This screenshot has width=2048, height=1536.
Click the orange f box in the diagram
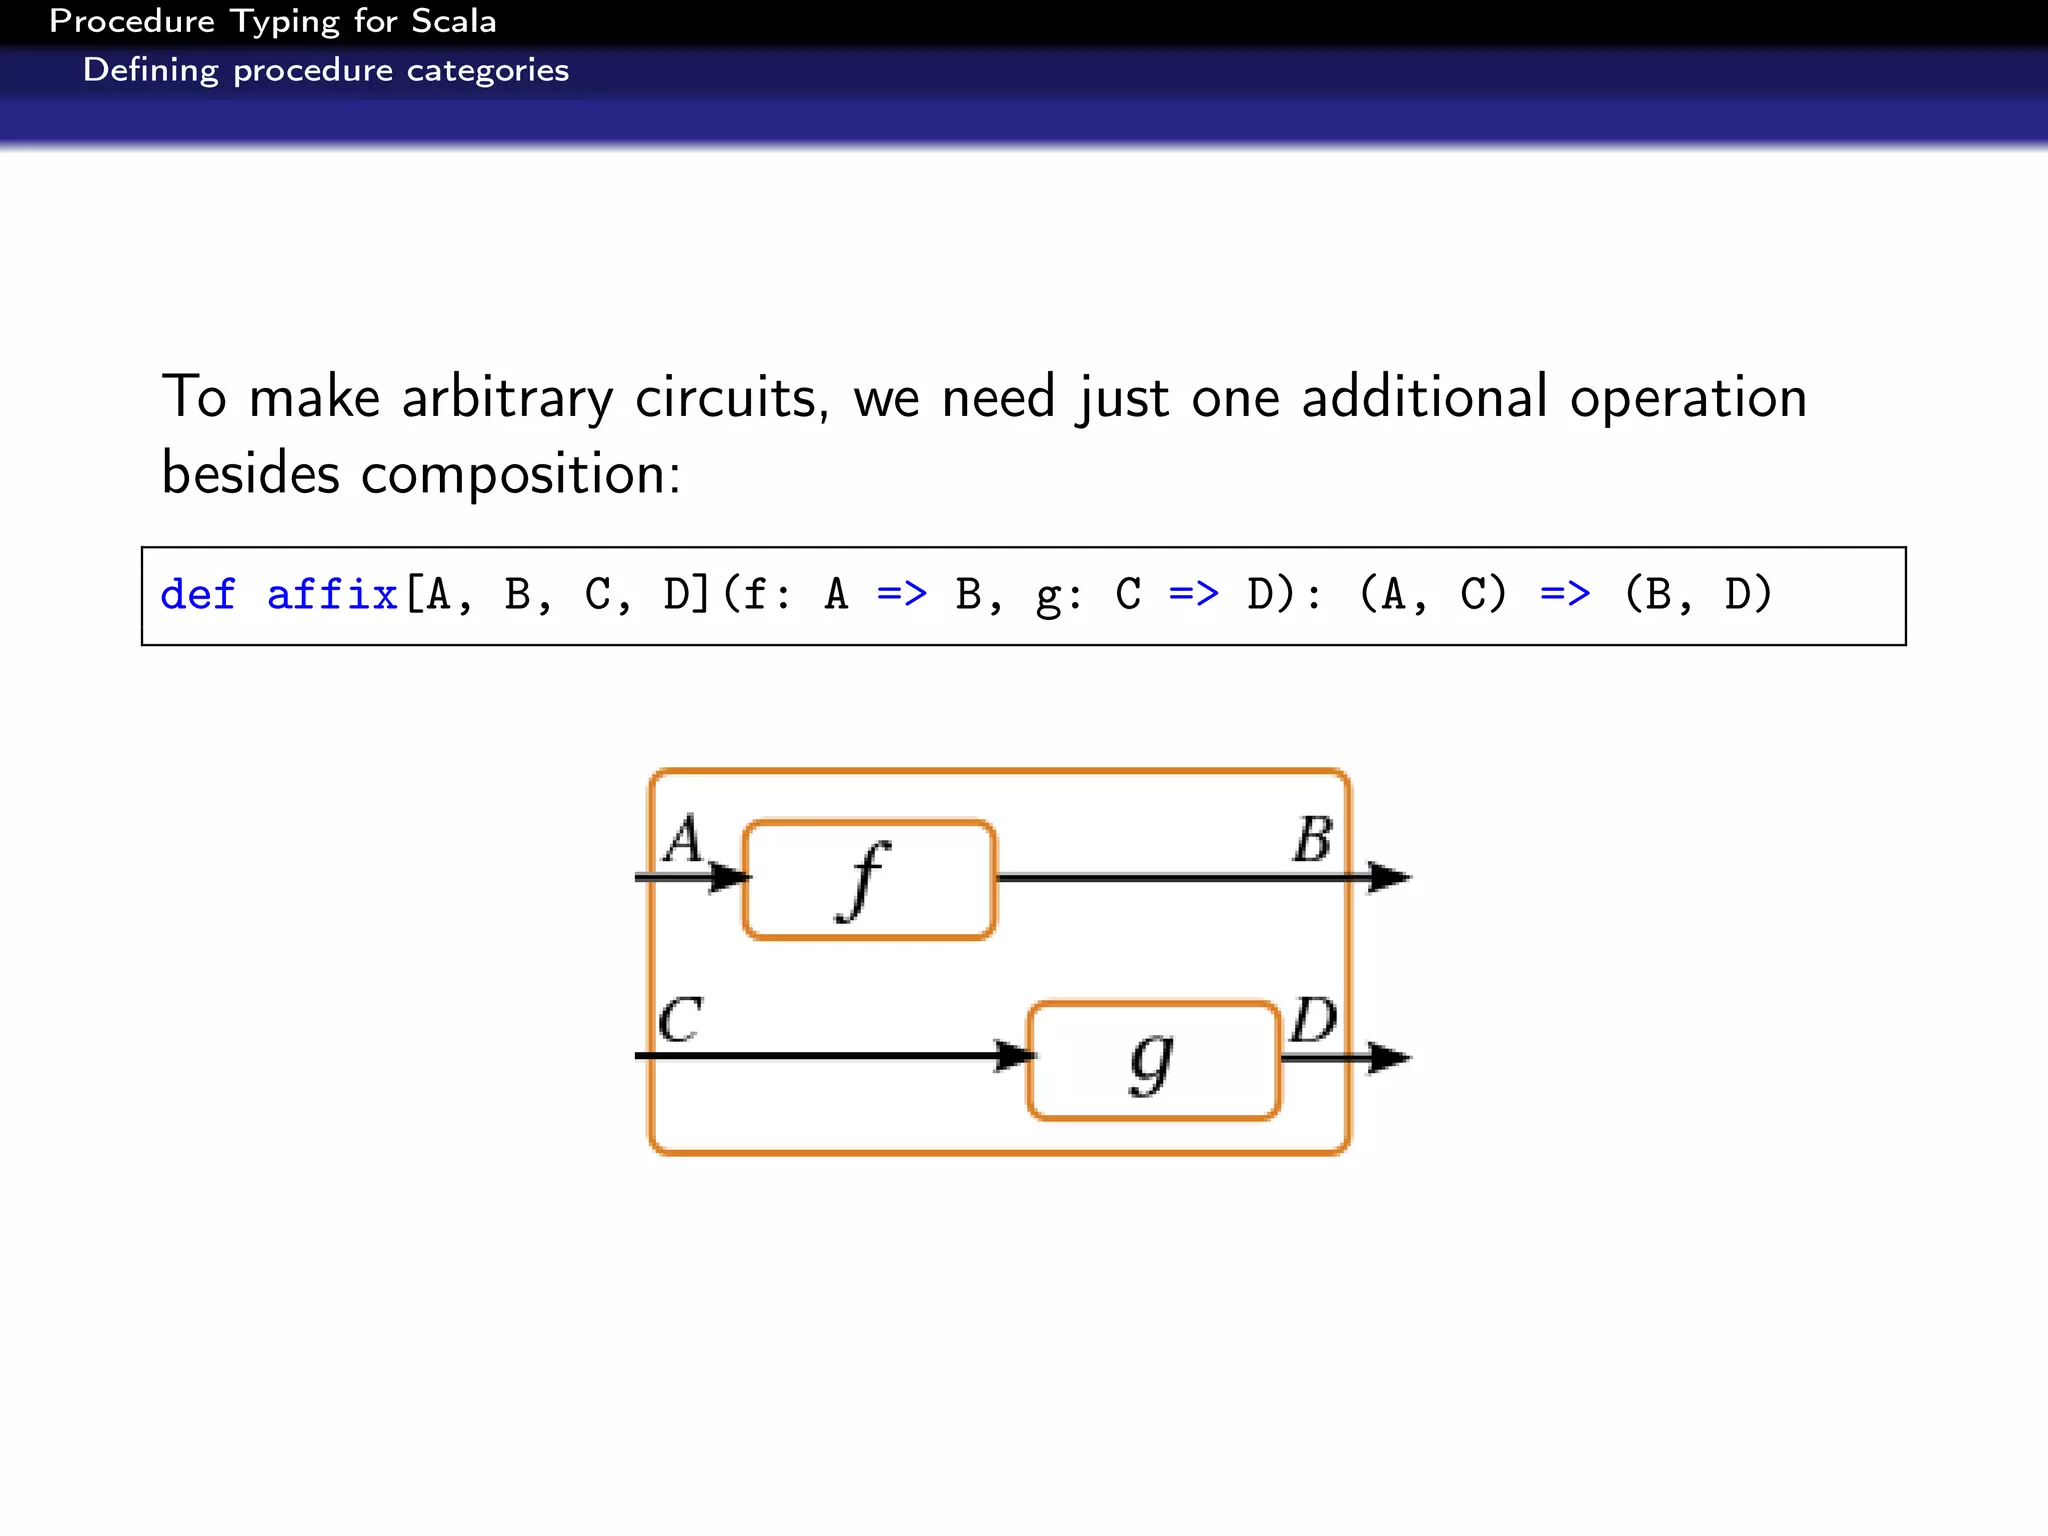868,880
